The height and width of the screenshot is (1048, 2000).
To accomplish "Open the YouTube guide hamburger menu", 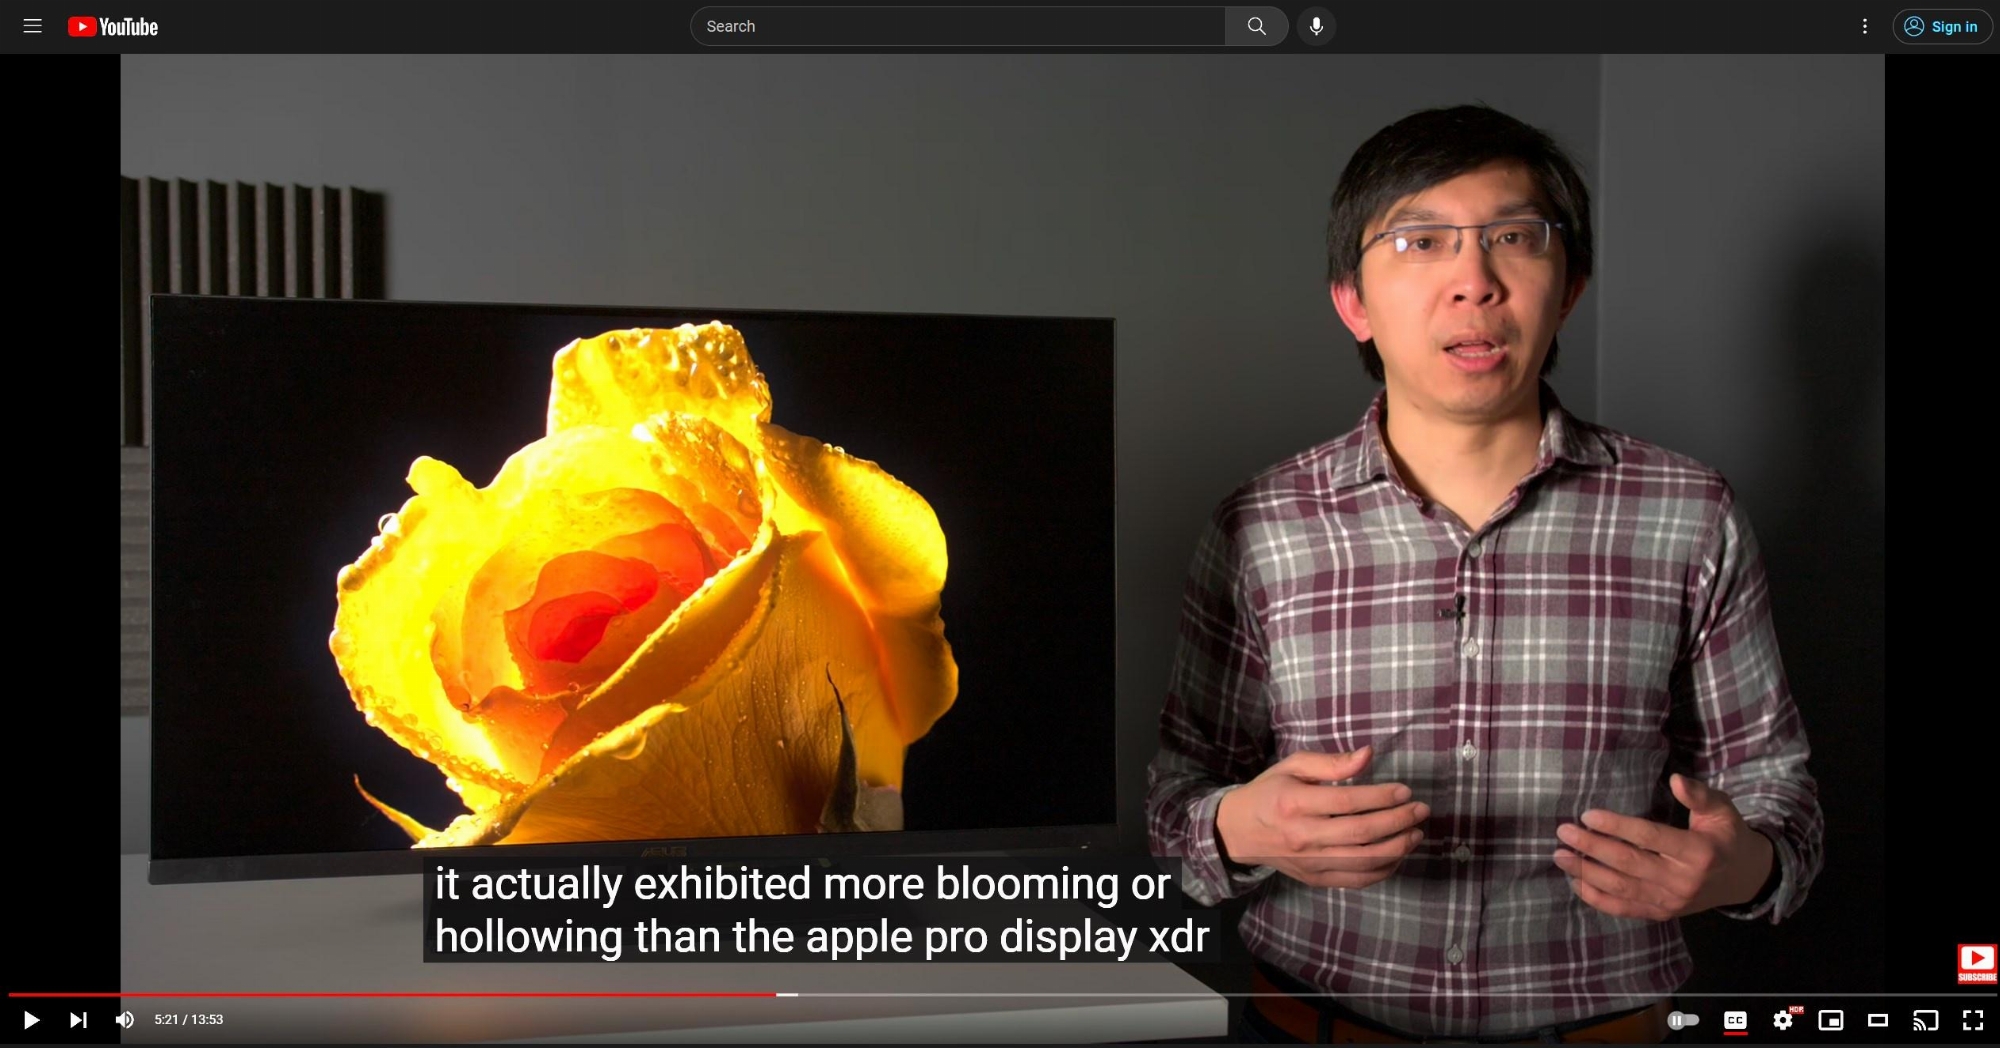I will (x=32, y=26).
